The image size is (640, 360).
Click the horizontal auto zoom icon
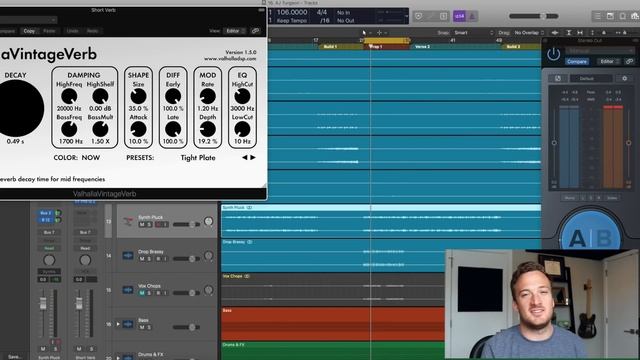pos(580,33)
